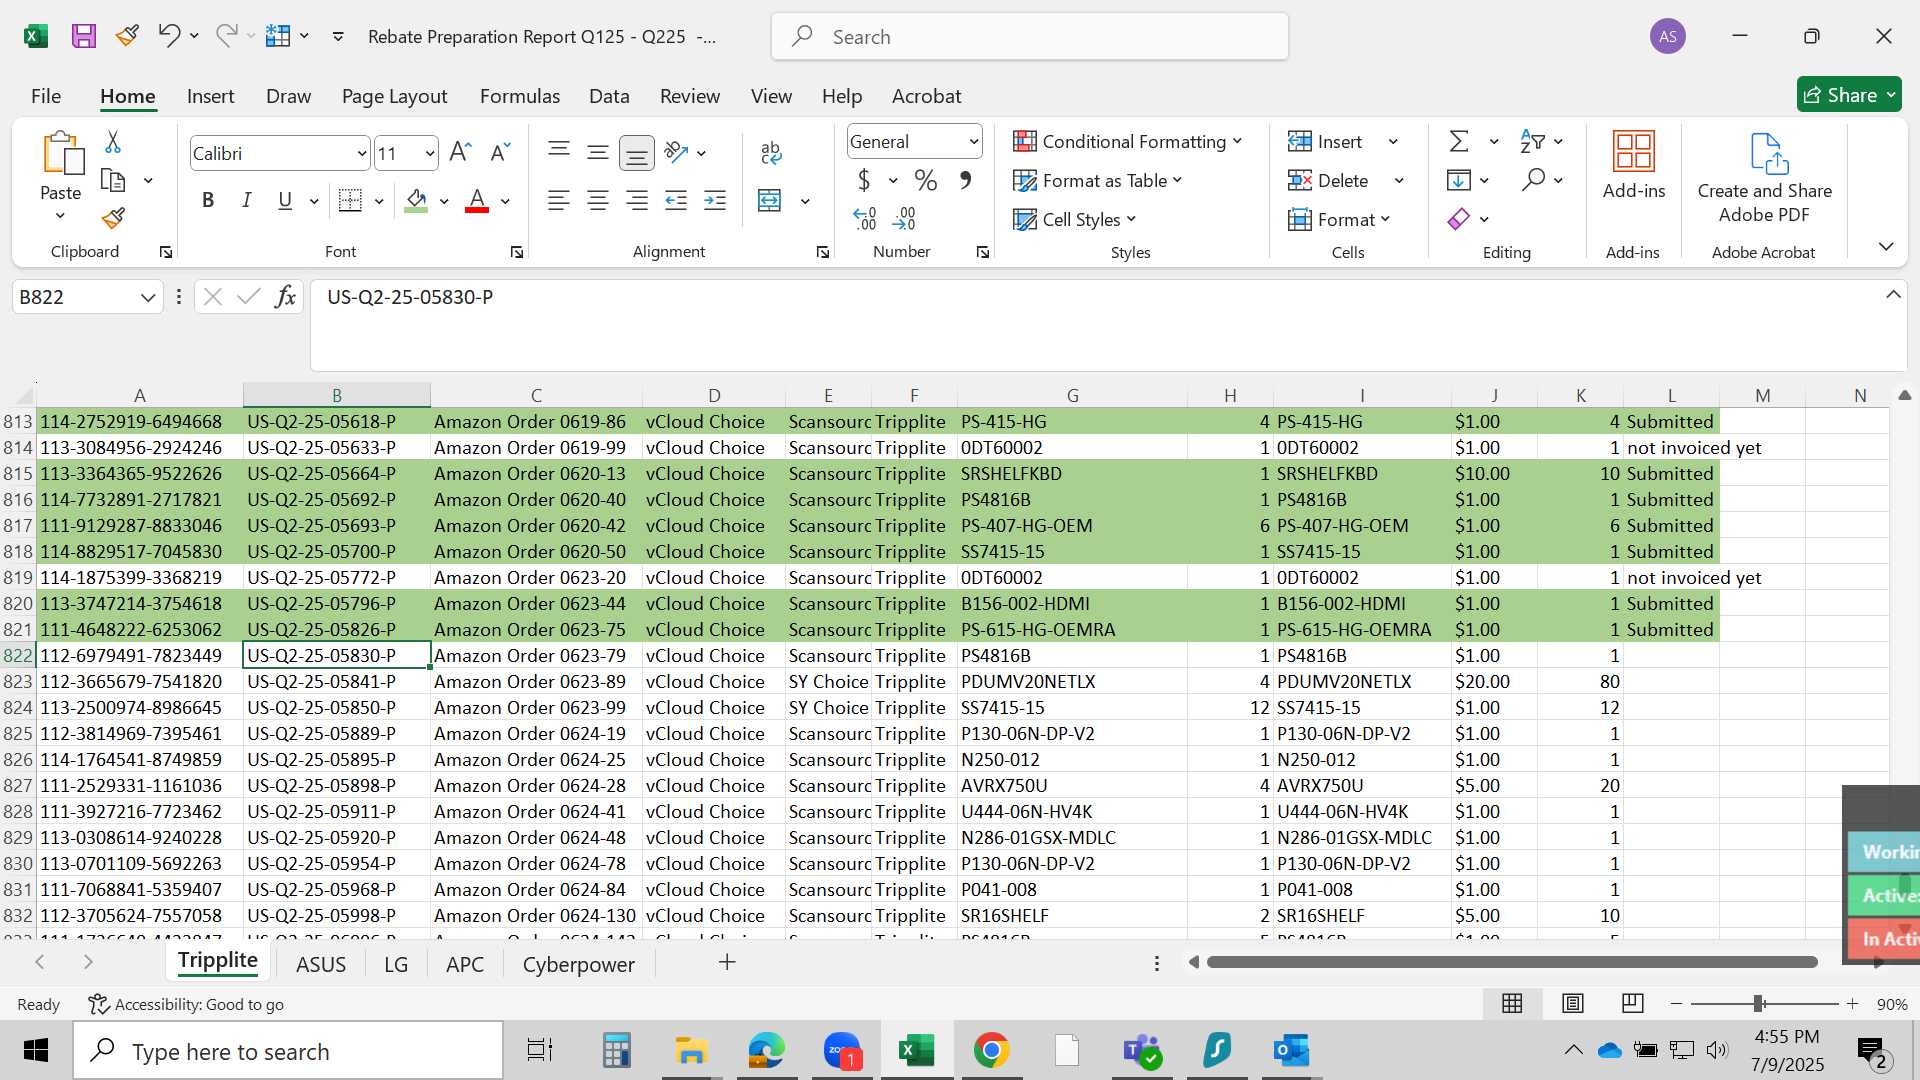Click the Clear eraser icon

coord(1459,219)
